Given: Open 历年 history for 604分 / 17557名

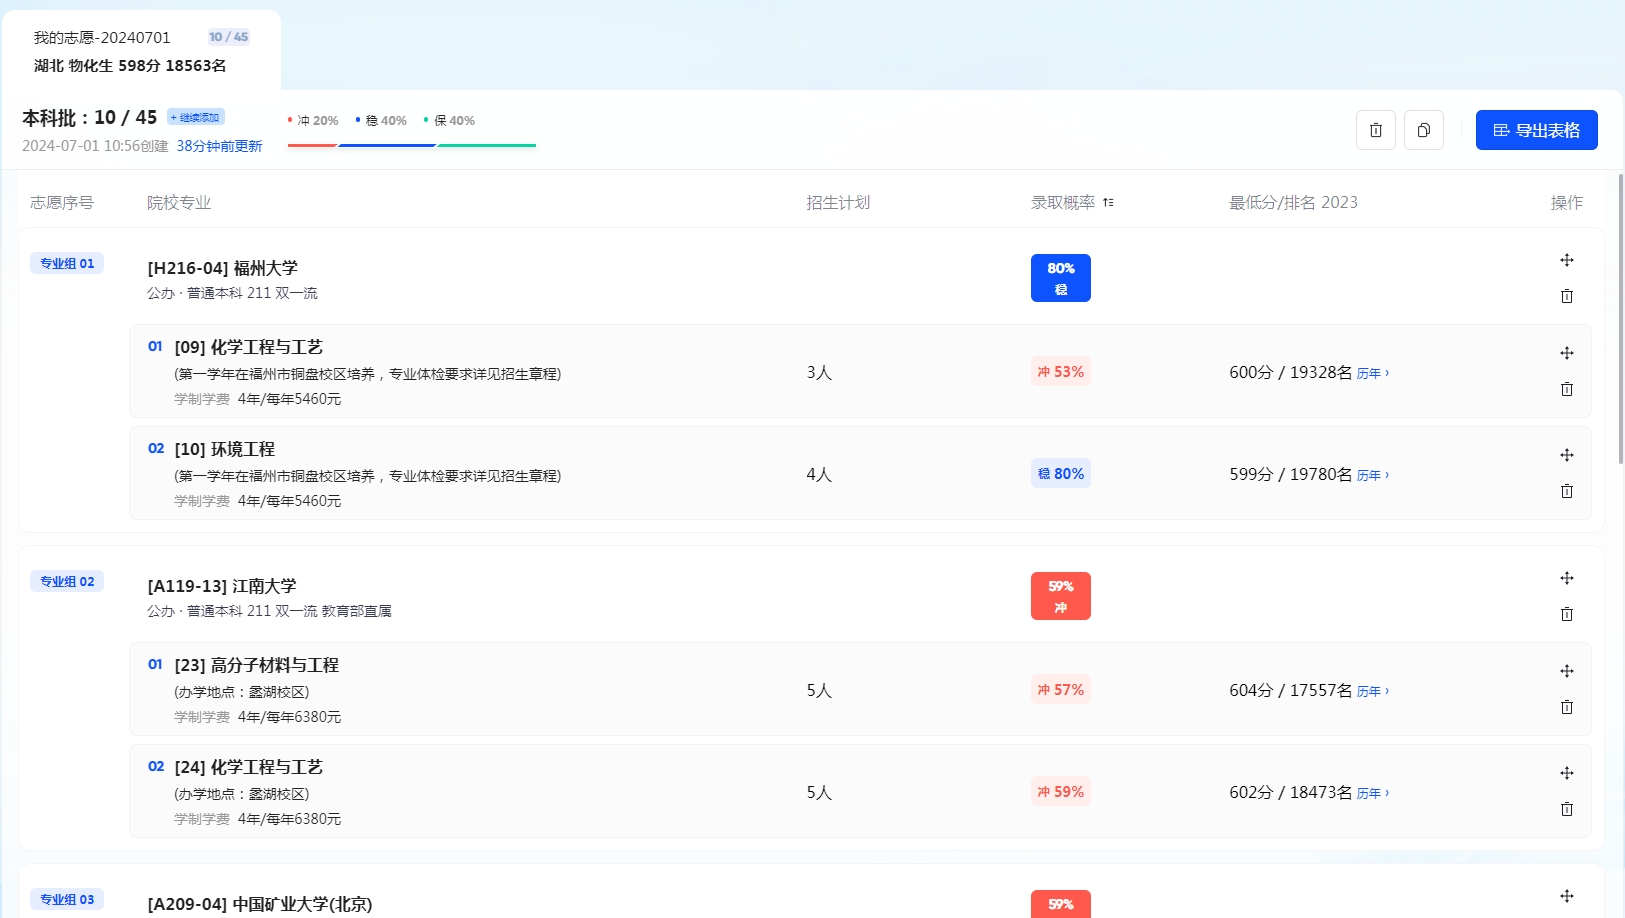Looking at the screenshot, I should click(1372, 691).
